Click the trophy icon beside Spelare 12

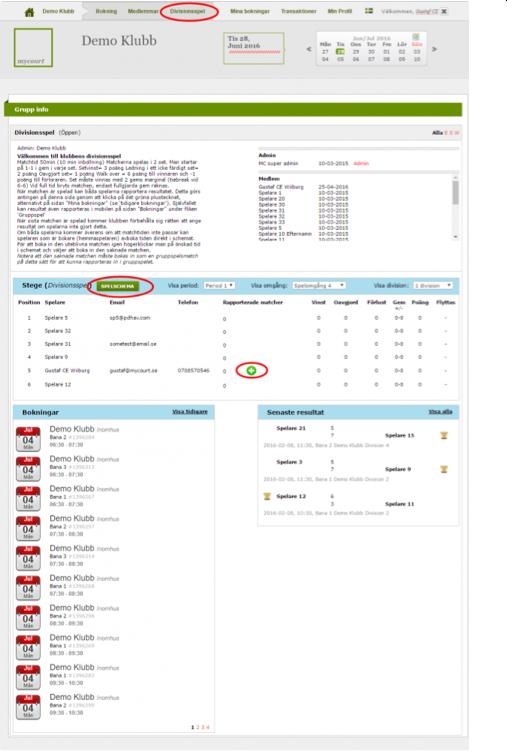coord(267,496)
